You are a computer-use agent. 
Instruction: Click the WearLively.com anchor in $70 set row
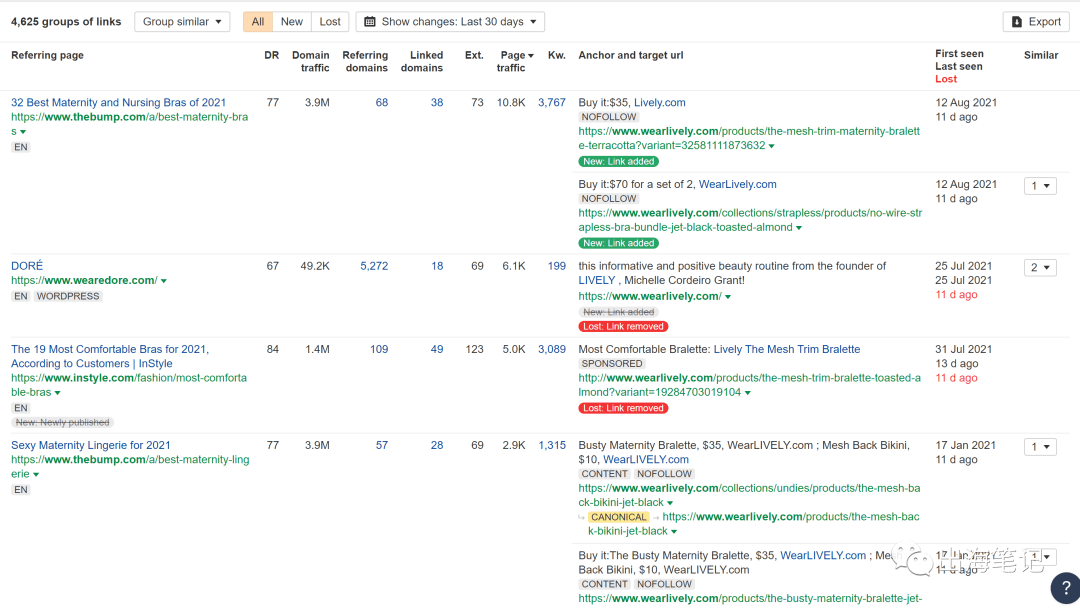pyautogui.click(x=738, y=185)
